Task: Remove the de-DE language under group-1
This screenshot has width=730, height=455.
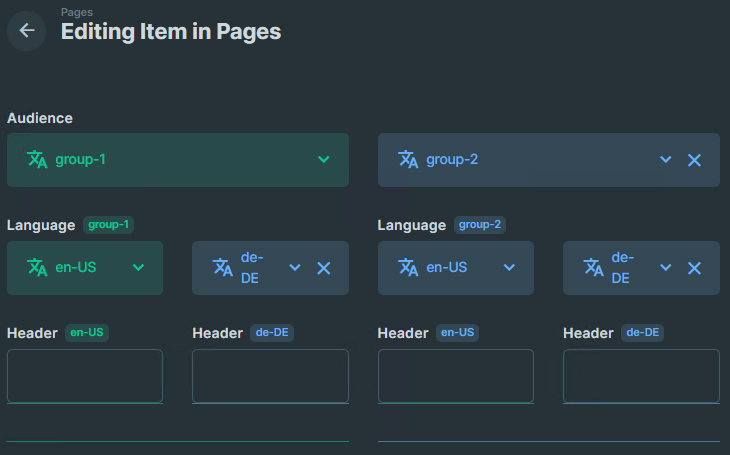Action: pyautogui.click(x=324, y=268)
